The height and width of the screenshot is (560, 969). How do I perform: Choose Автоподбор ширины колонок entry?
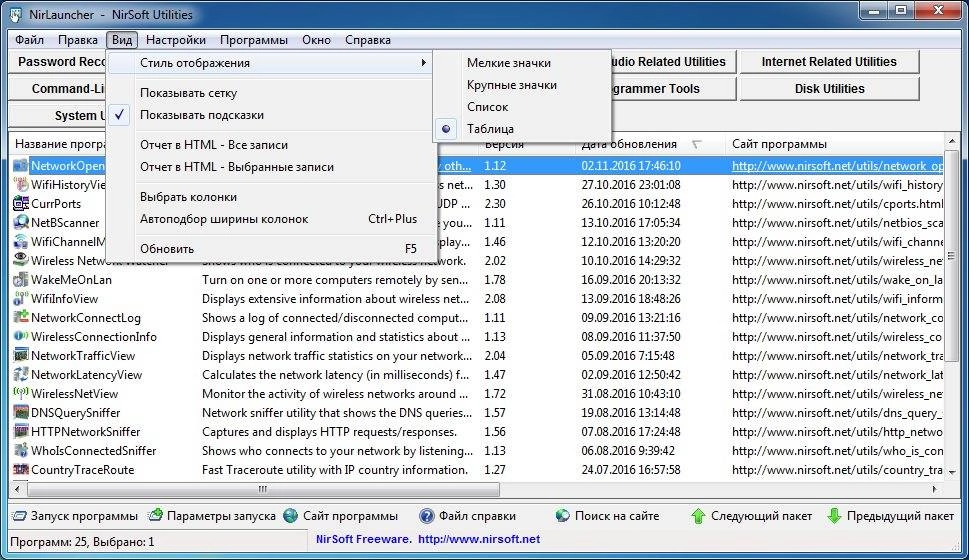[273, 219]
